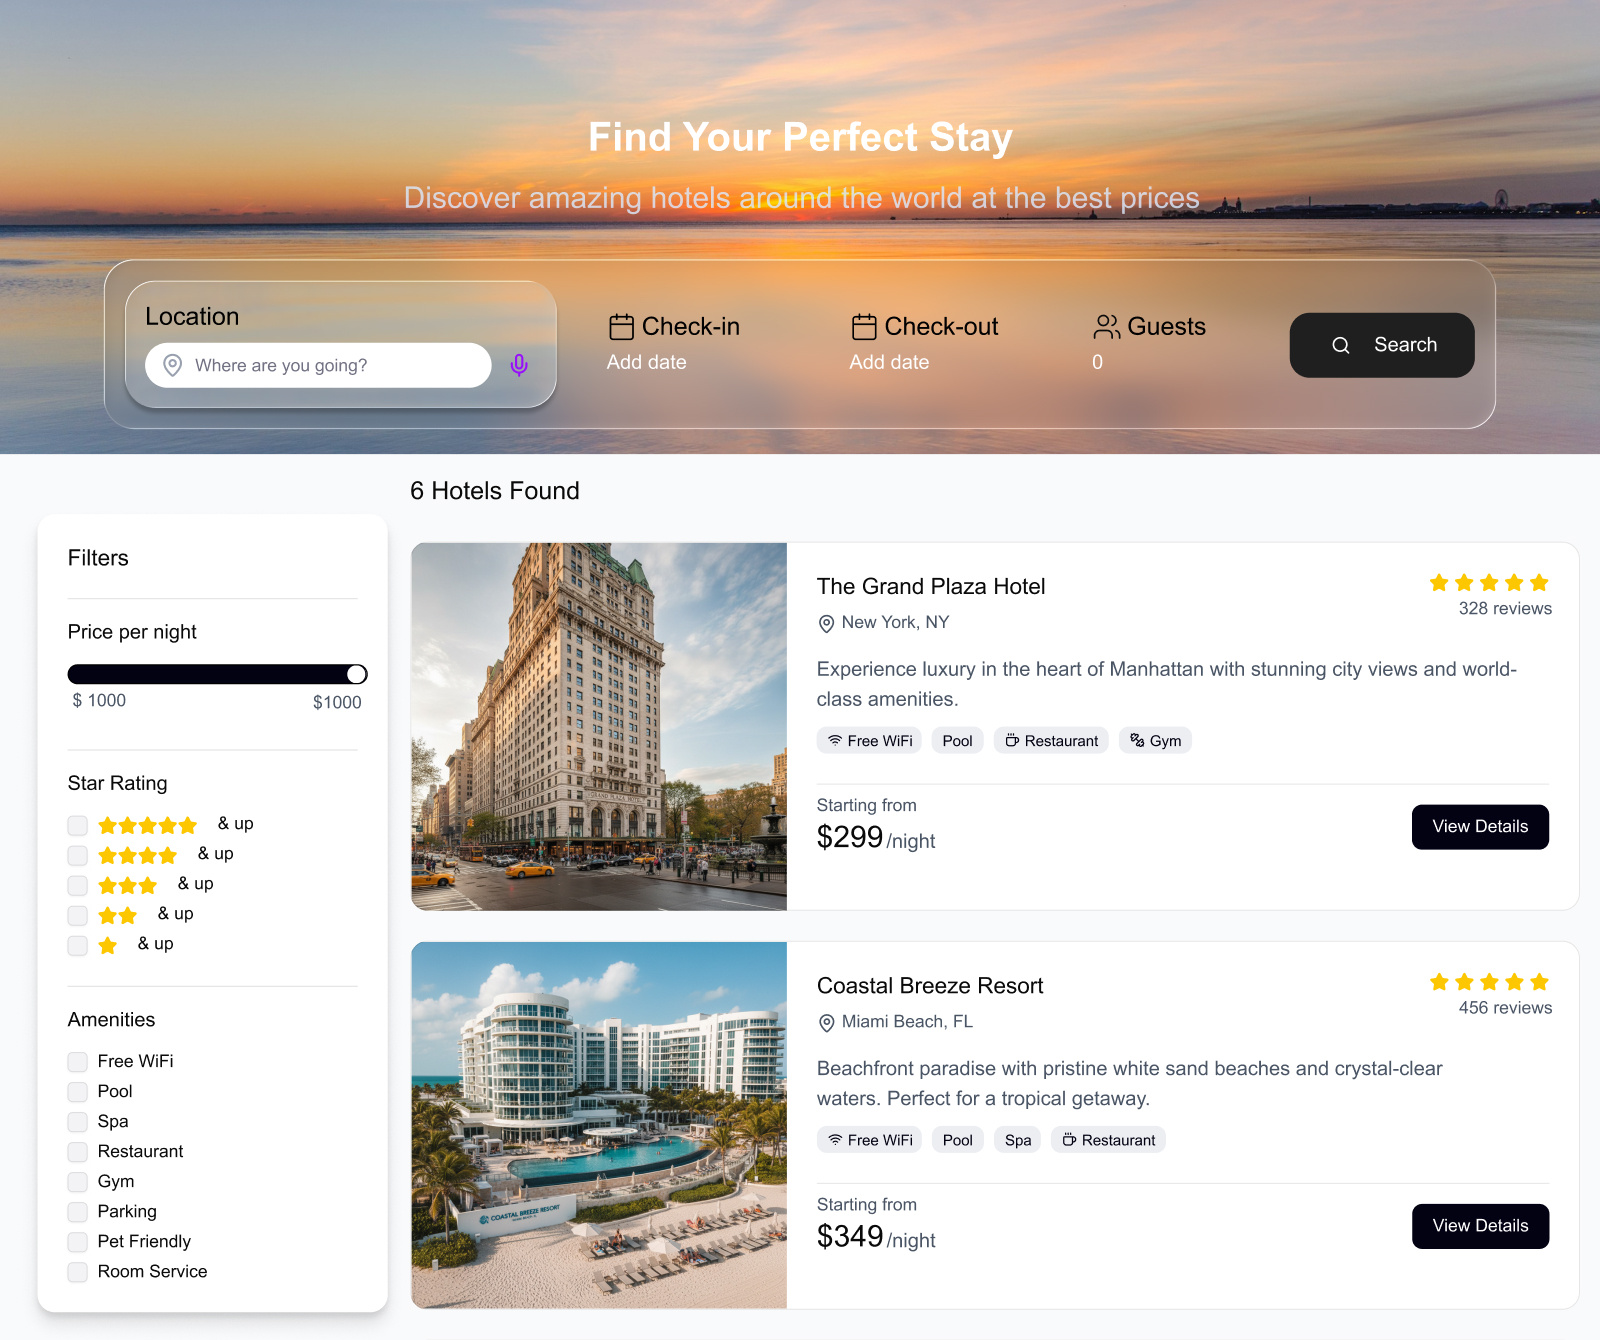Click the Spa tag on Coastal Breeze Resort
1600x1340 pixels.
click(1017, 1140)
